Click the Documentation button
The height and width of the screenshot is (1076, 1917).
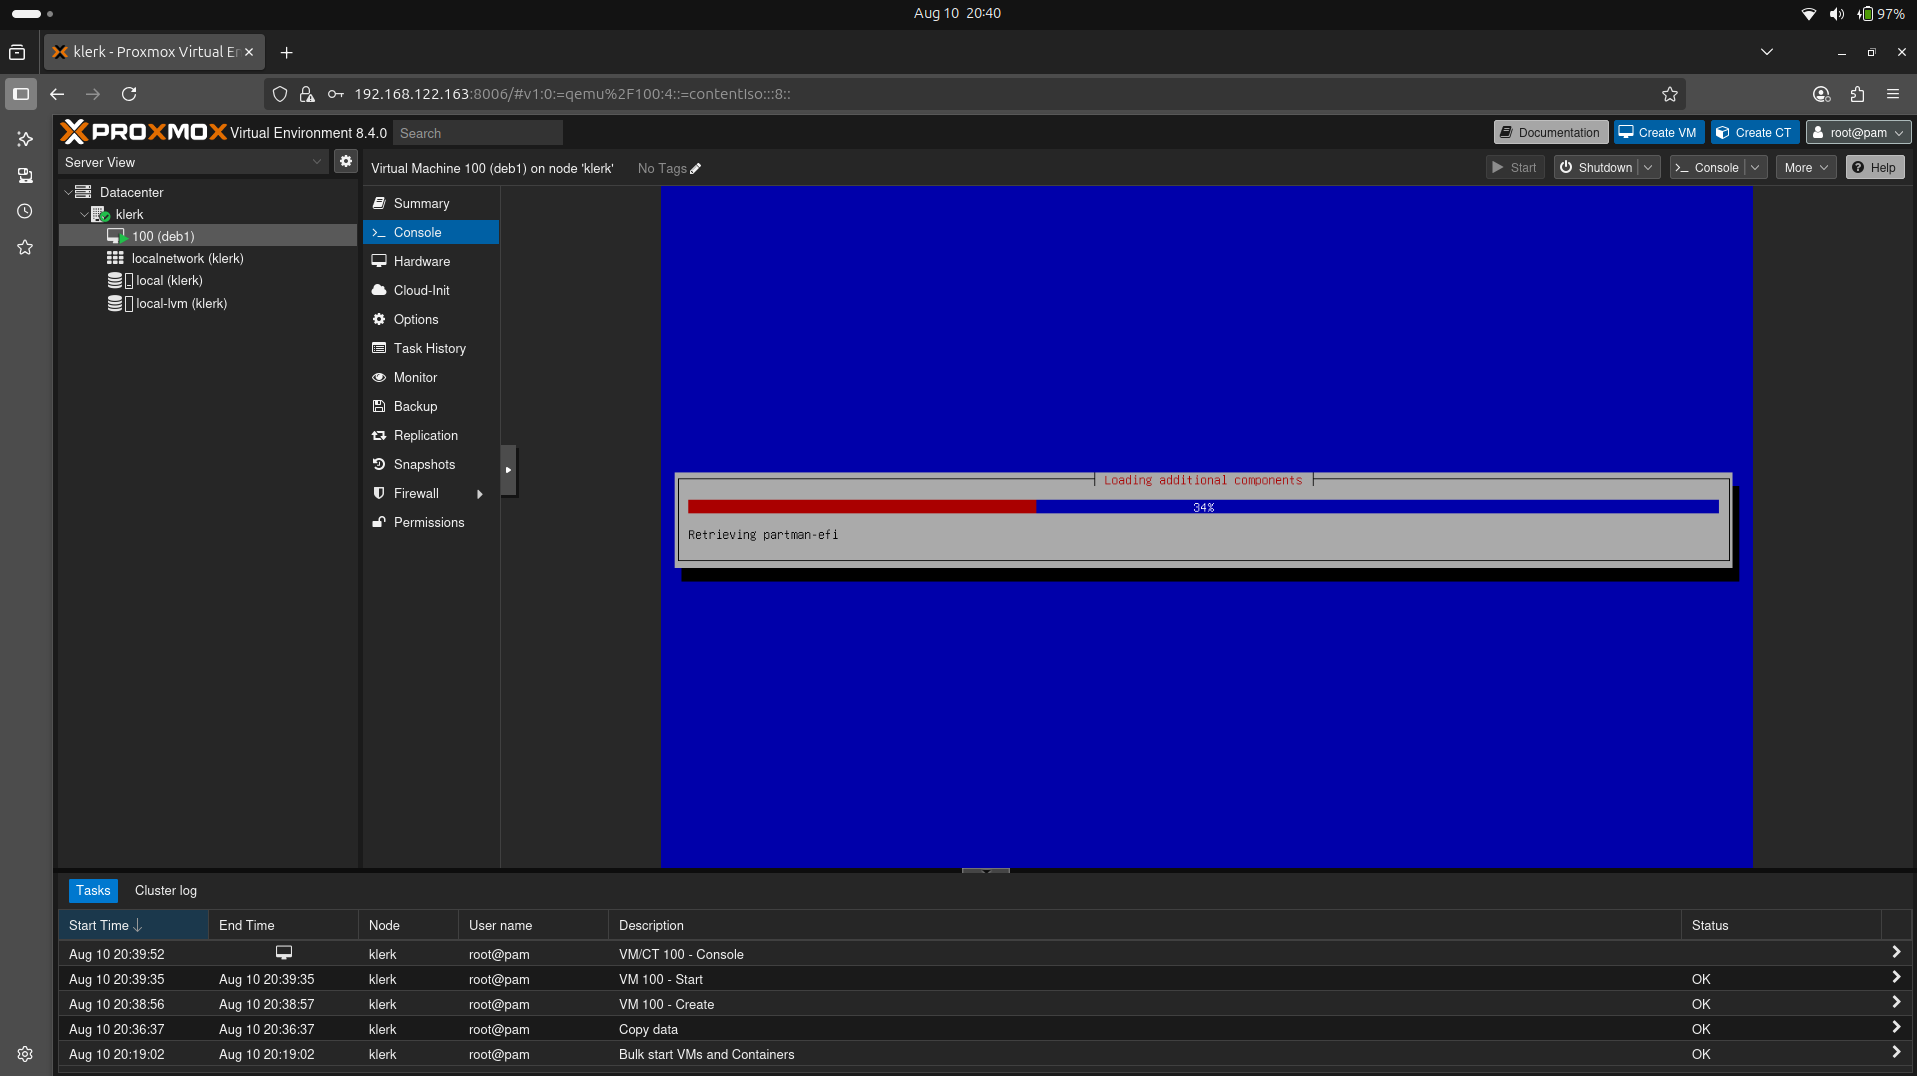coord(1549,131)
